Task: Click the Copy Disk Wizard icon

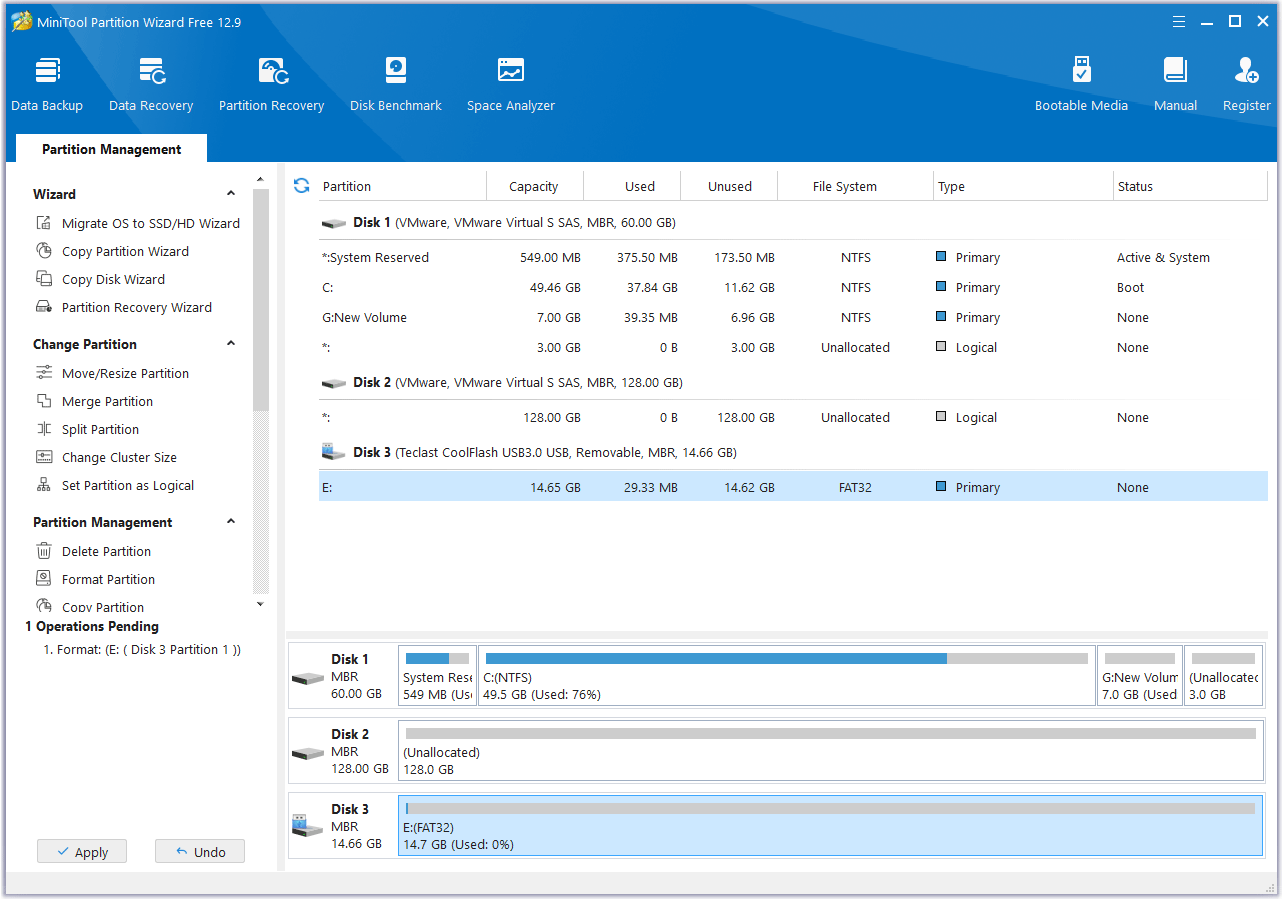Action: [x=44, y=279]
